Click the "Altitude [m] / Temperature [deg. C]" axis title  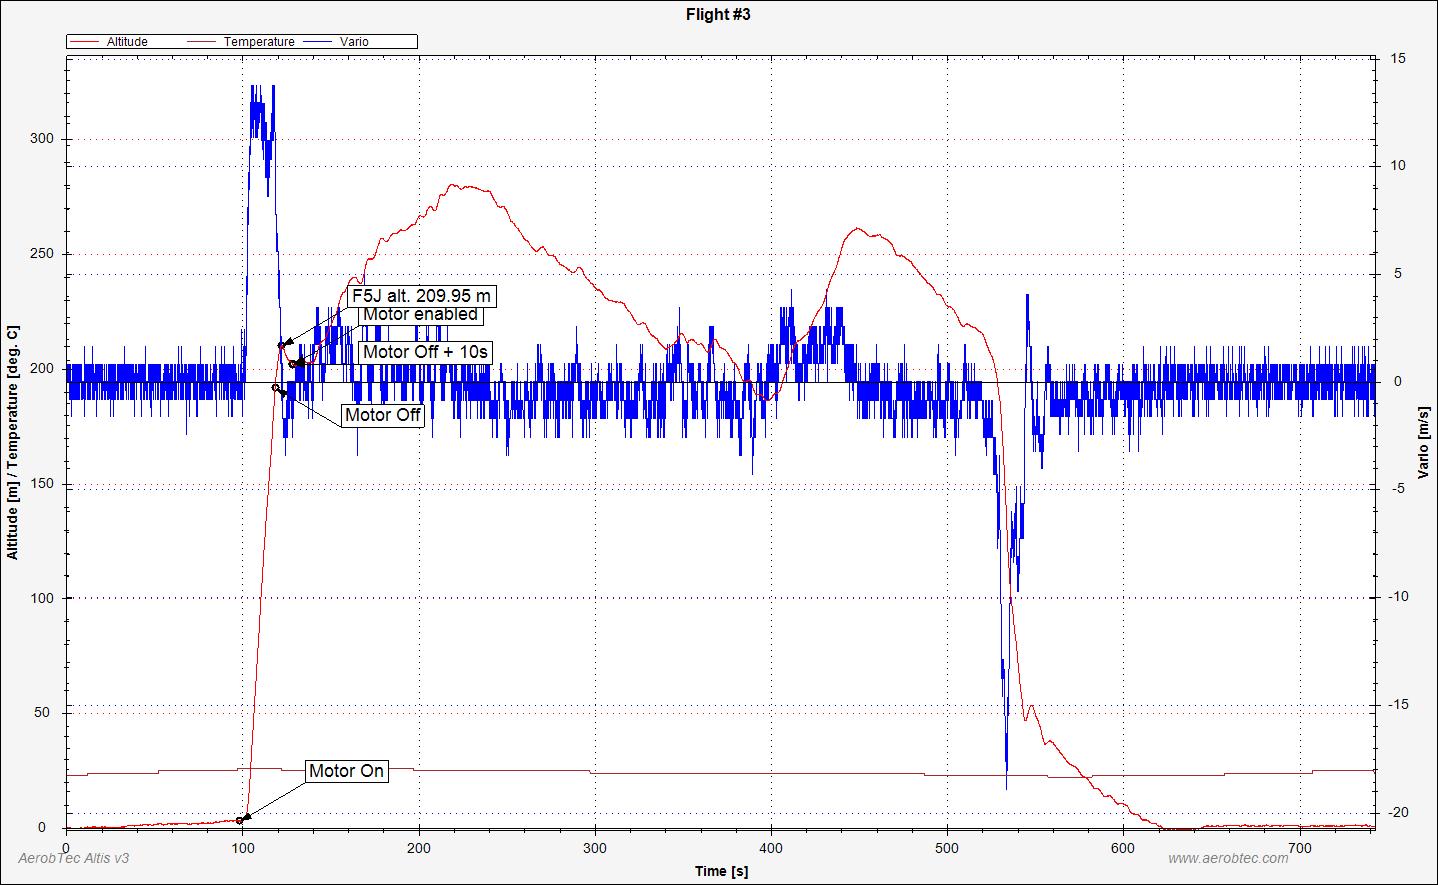click(13, 442)
